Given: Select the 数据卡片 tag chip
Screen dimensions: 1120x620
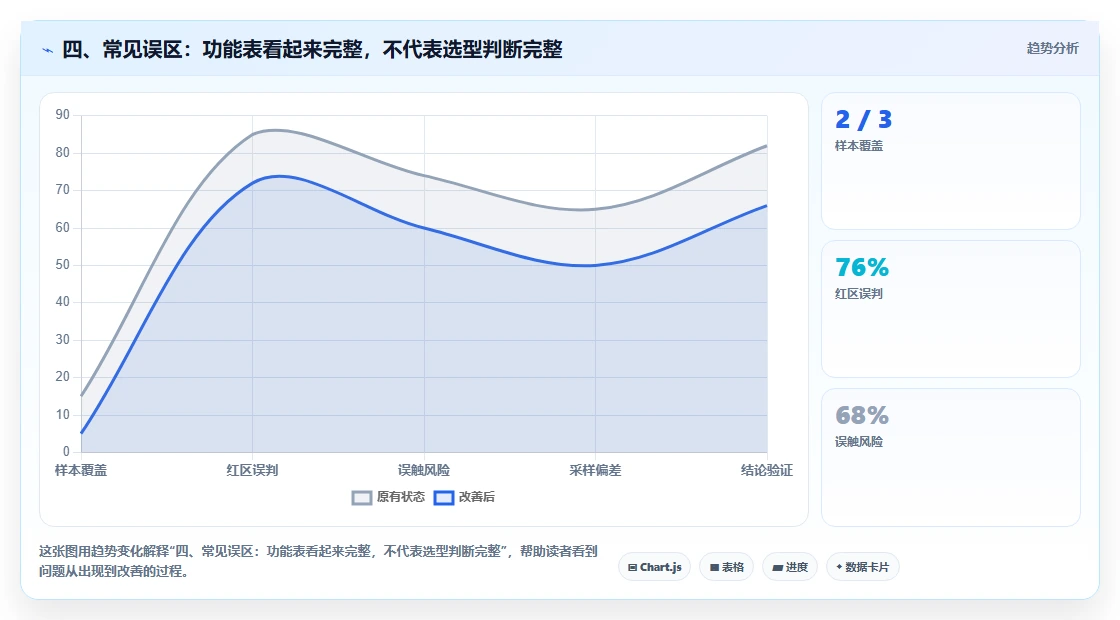Looking at the screenshot, I should 863,567.
